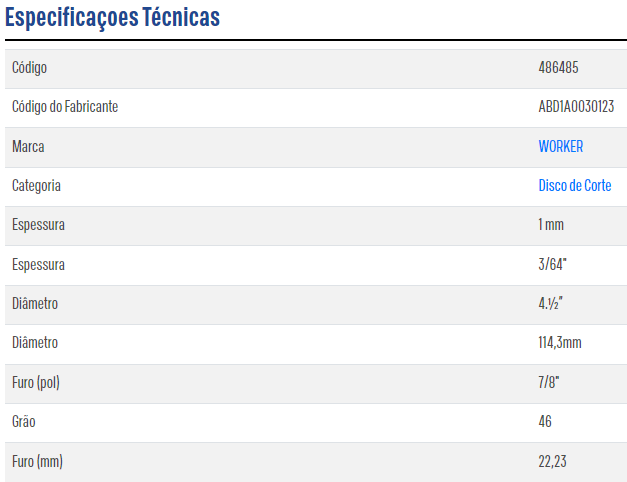Click the Marca row label

tap(28, 146)
